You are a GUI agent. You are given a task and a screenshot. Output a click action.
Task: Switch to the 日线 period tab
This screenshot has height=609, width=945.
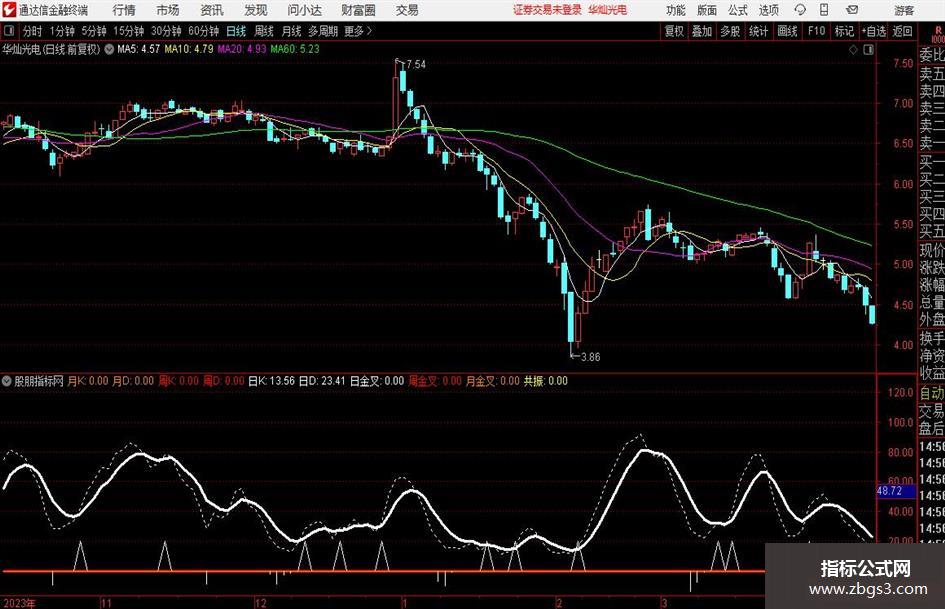point(236,31)
